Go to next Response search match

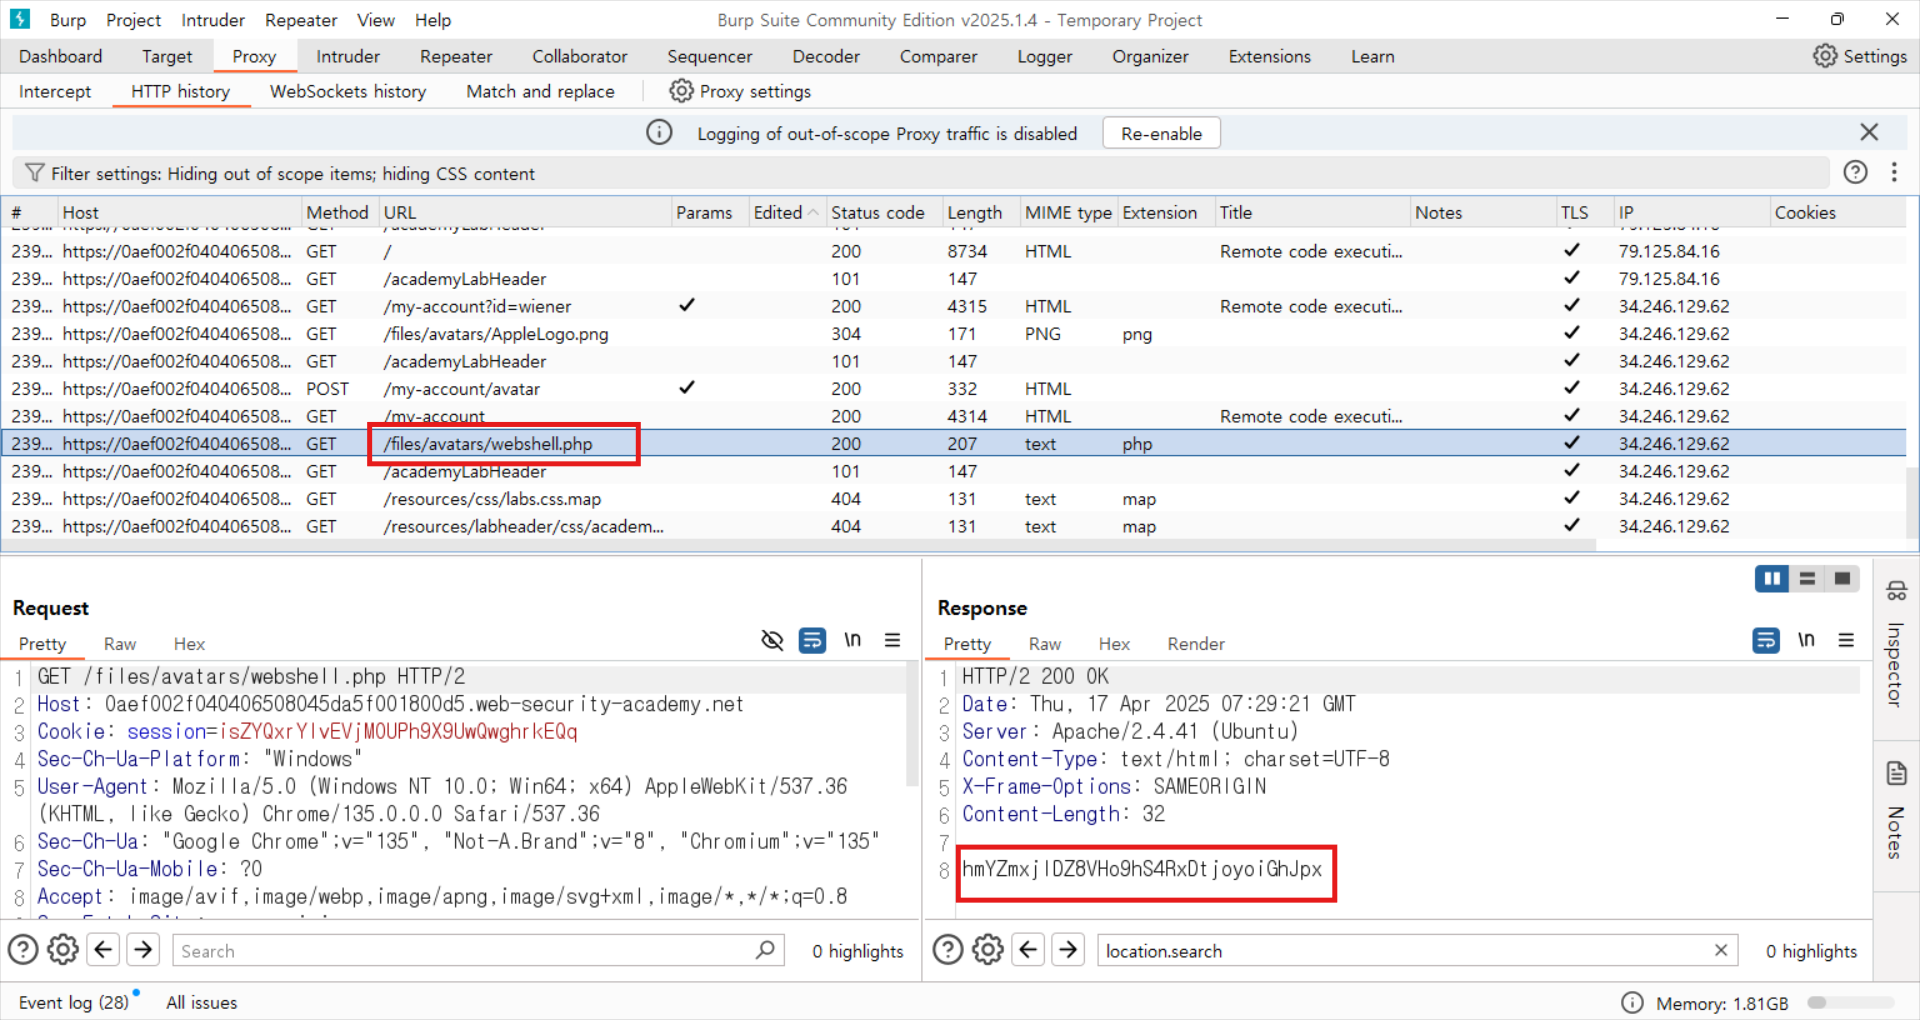1069,949
